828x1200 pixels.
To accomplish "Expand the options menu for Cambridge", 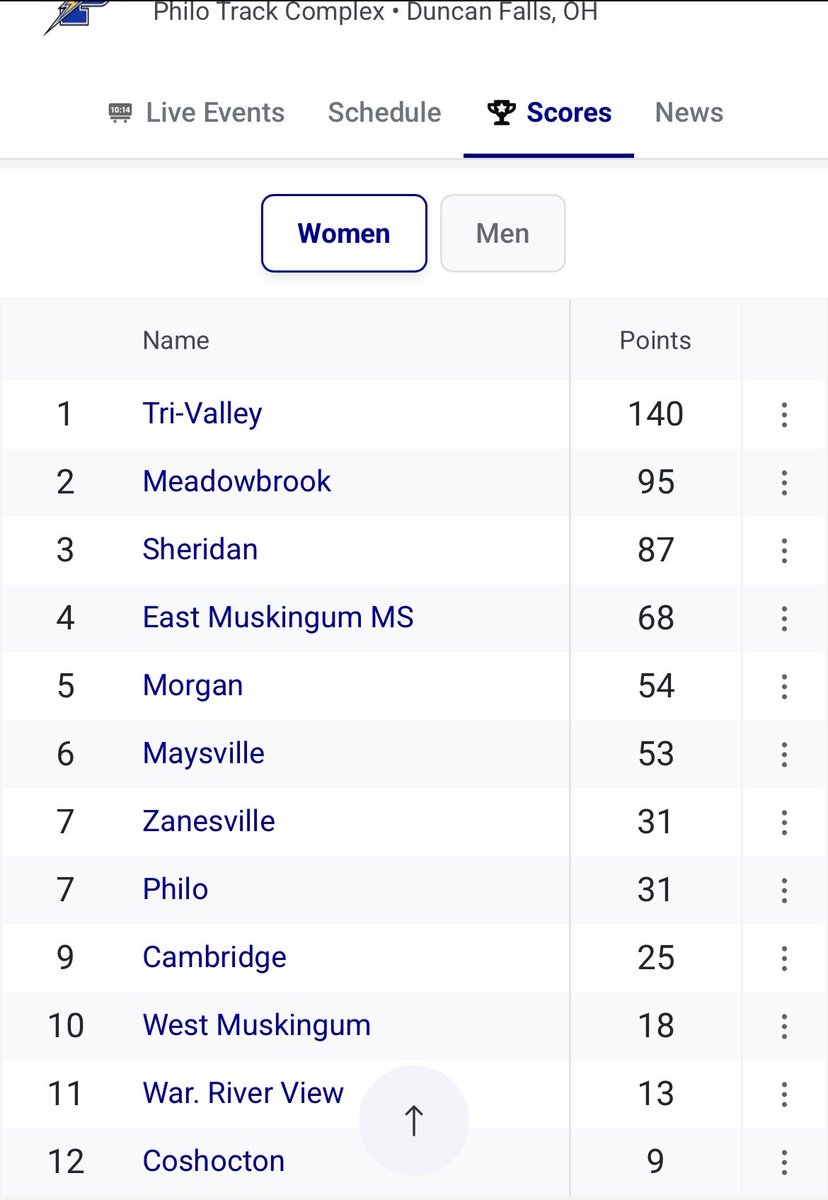I will (784, 958).
